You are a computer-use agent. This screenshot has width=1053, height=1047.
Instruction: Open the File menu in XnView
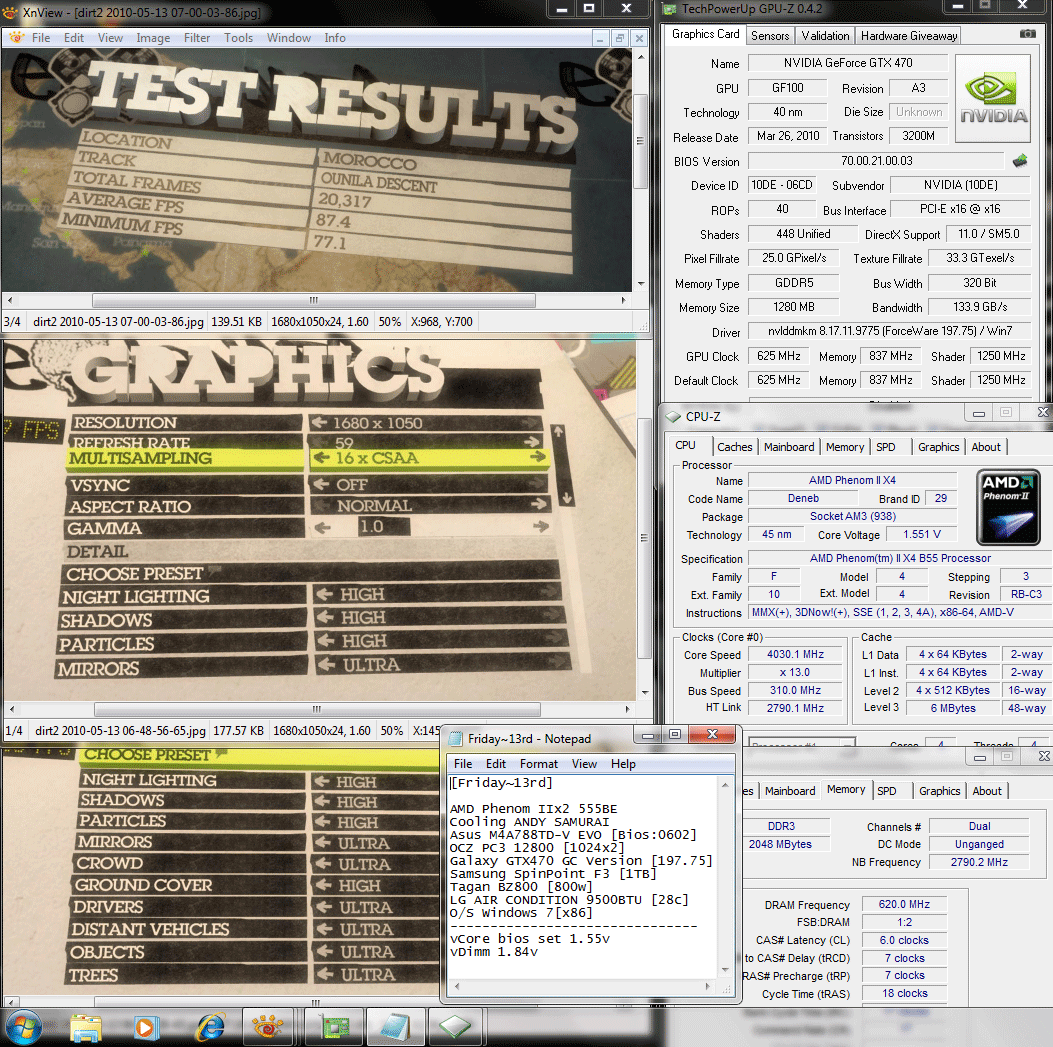pos(41,38)
